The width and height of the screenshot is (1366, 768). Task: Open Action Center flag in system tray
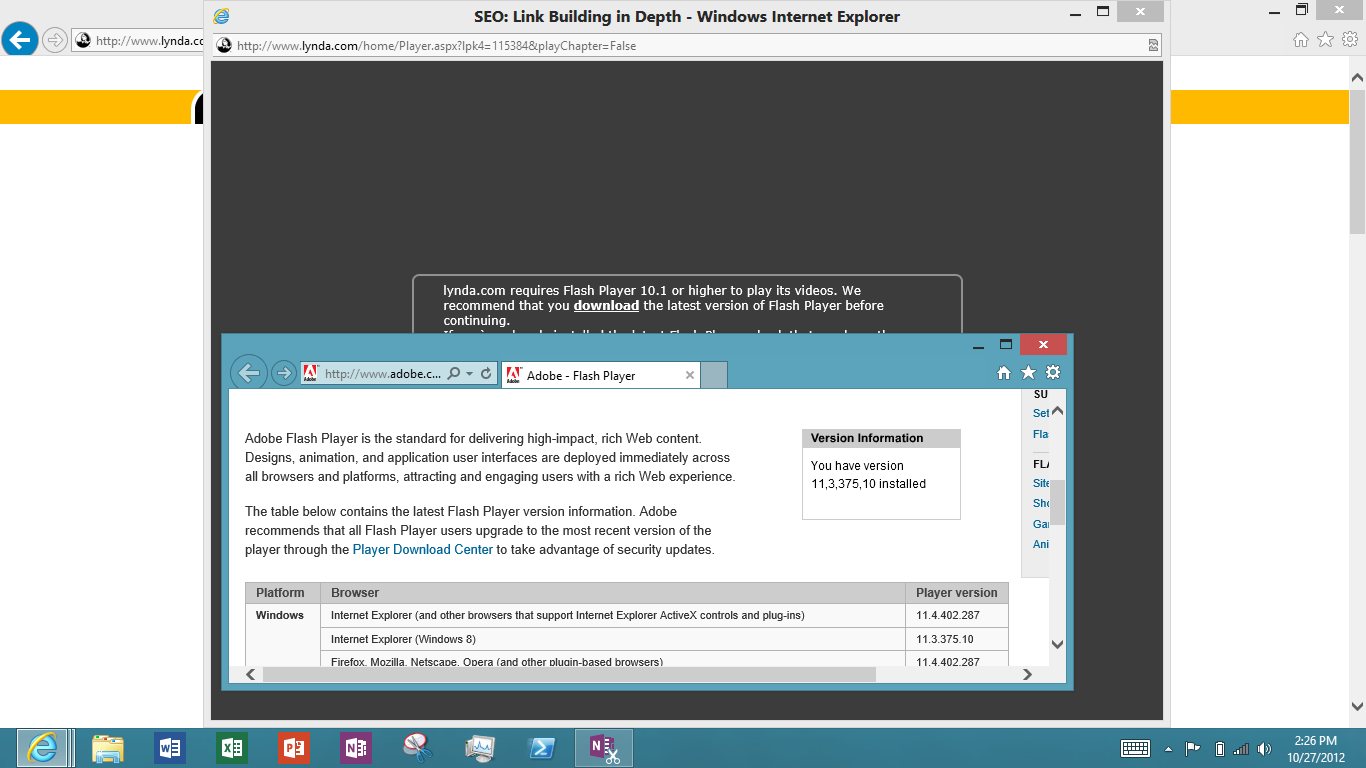1192,749
